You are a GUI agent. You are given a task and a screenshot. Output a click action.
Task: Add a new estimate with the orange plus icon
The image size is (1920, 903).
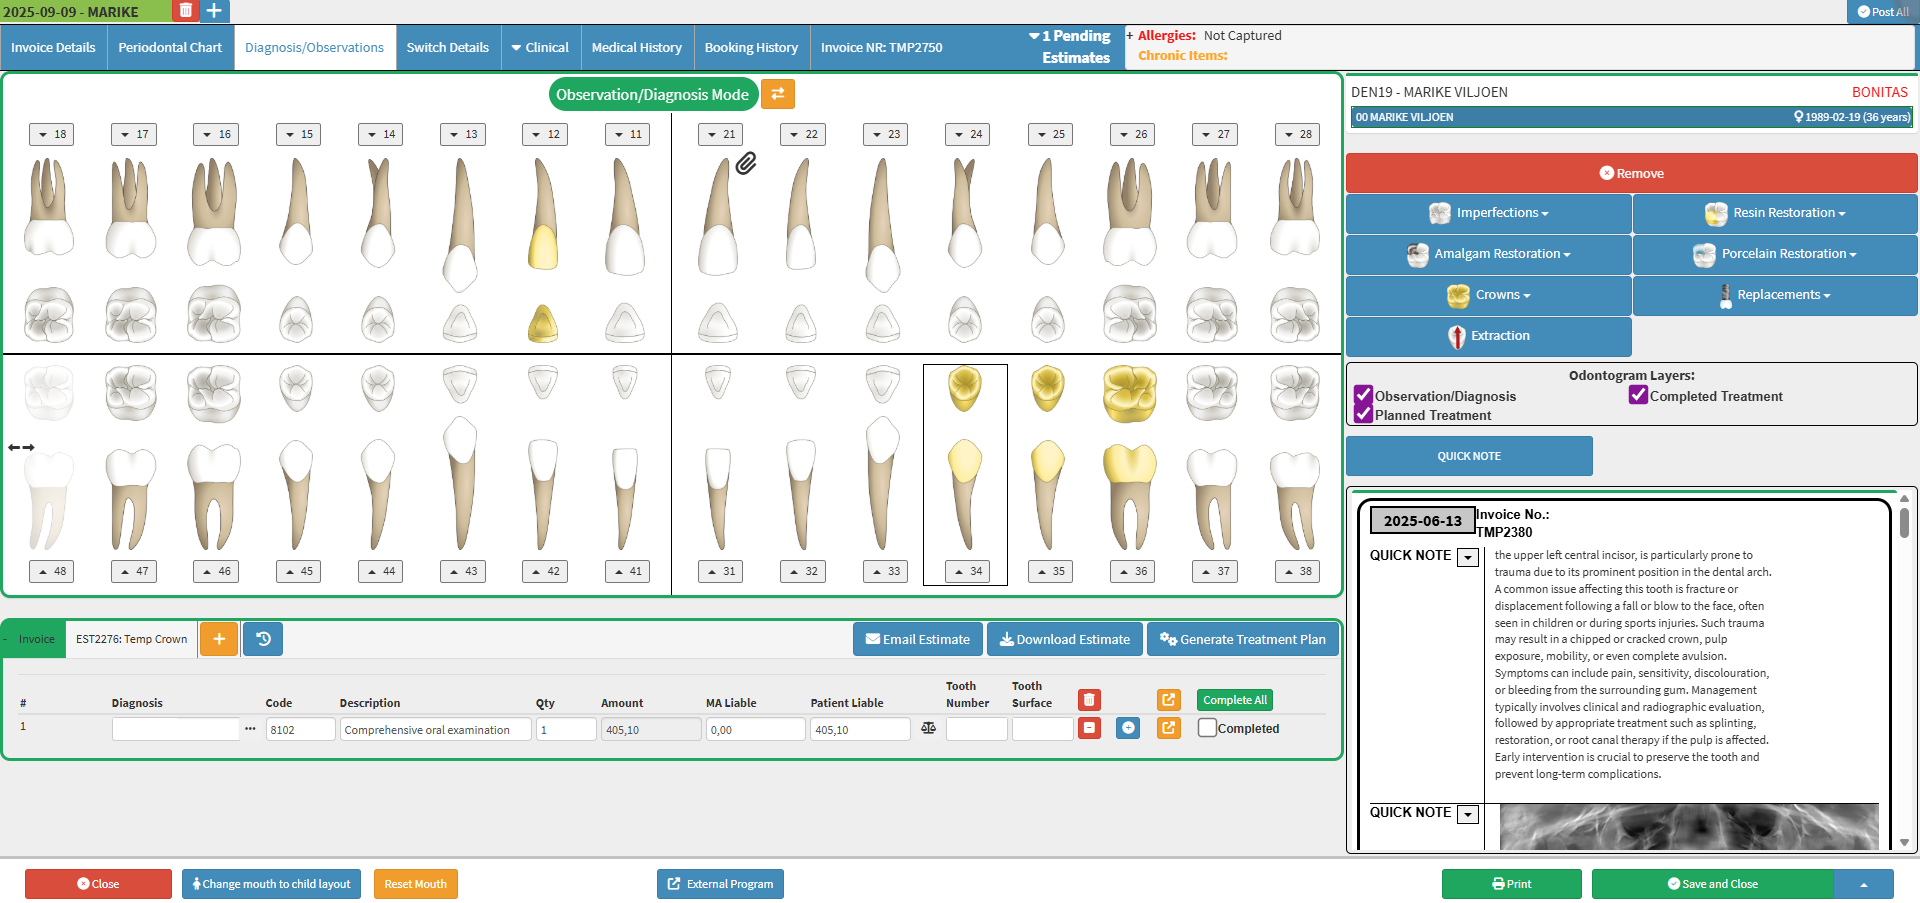[219, 639]
